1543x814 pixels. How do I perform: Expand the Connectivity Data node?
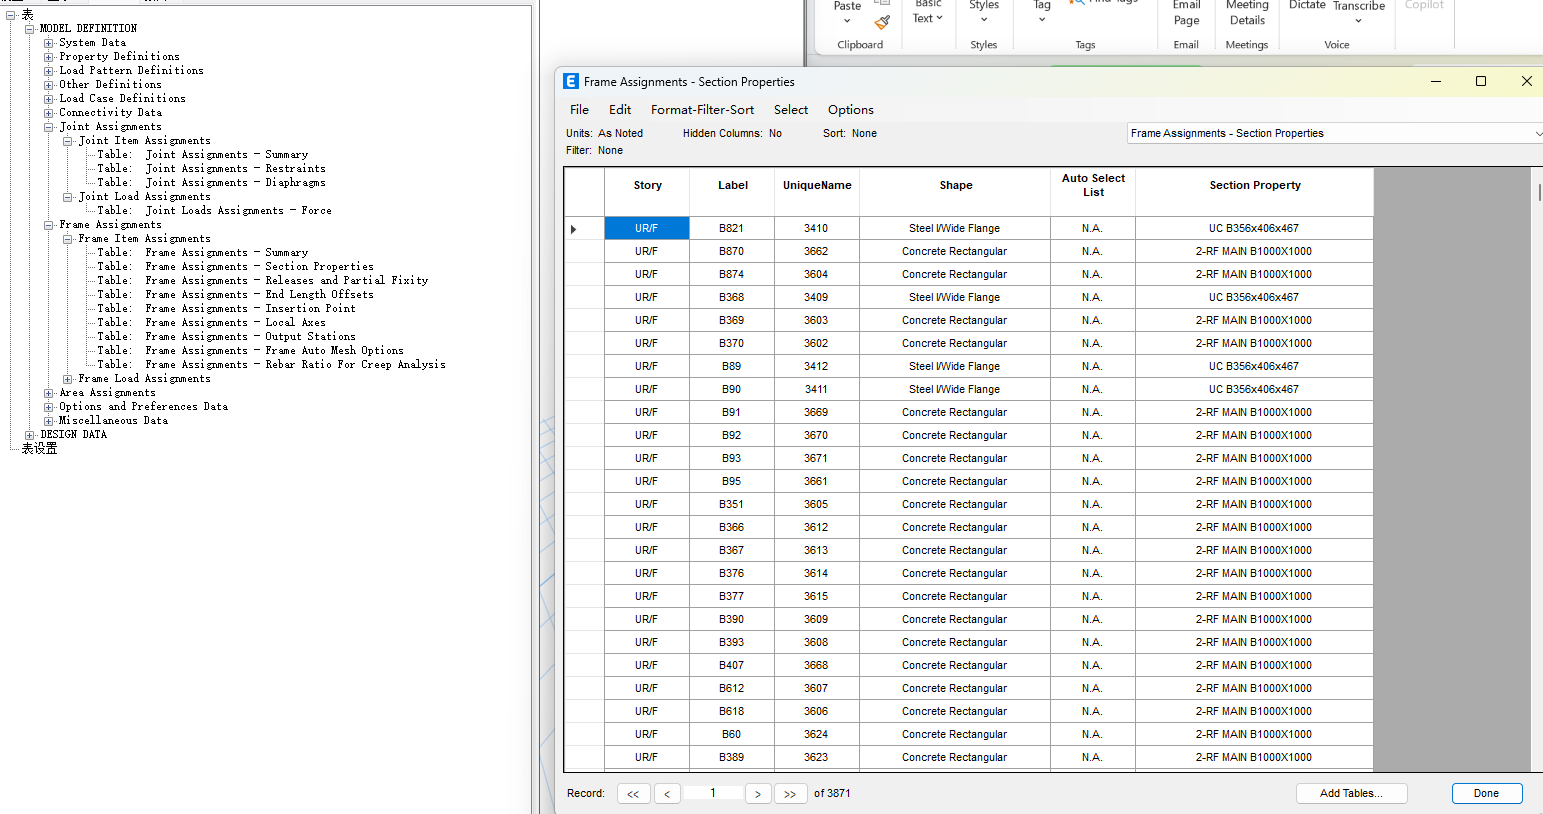coord(49,113)
